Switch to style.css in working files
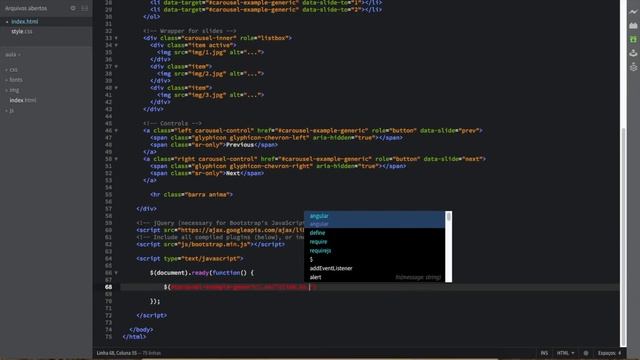640x360 pixels. [22, 31]
